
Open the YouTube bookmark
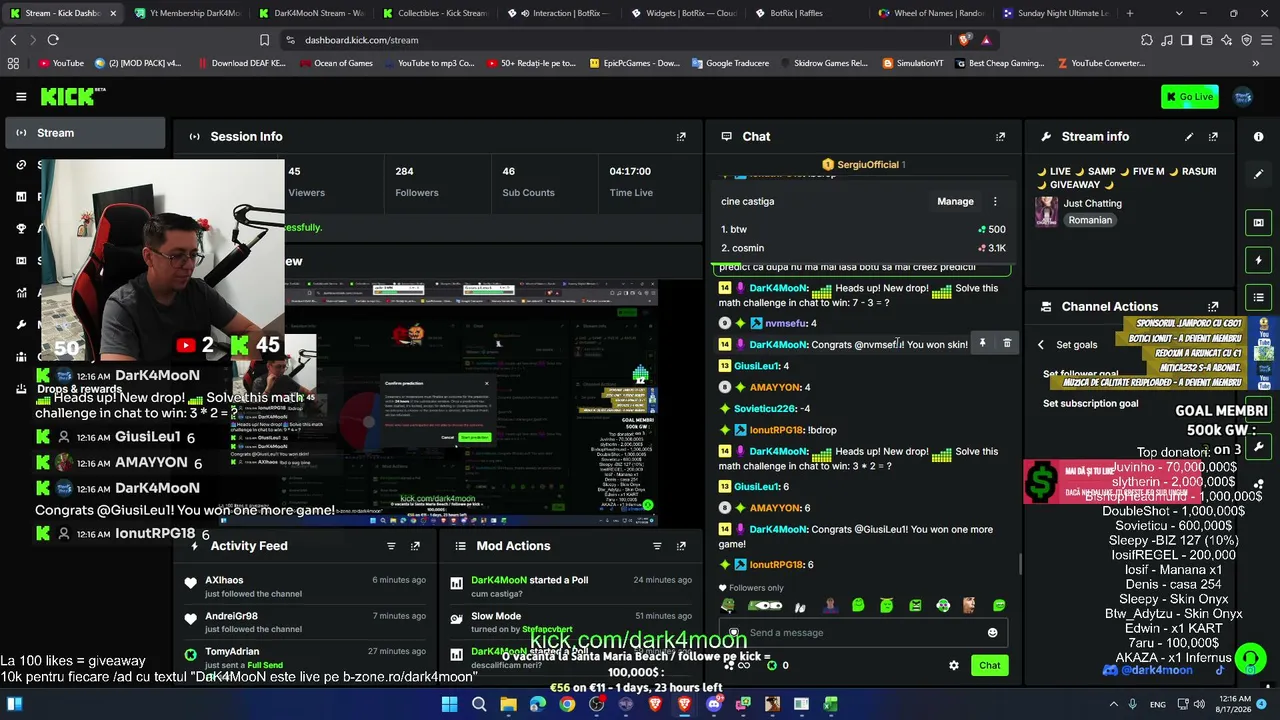61,63
